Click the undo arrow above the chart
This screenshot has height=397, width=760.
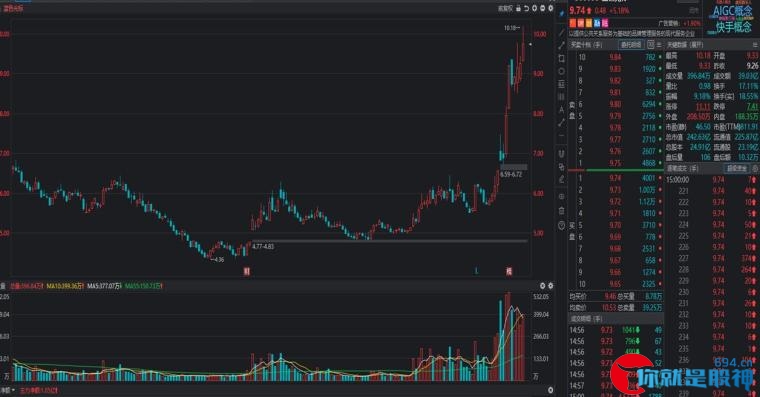tap(526, 8)
